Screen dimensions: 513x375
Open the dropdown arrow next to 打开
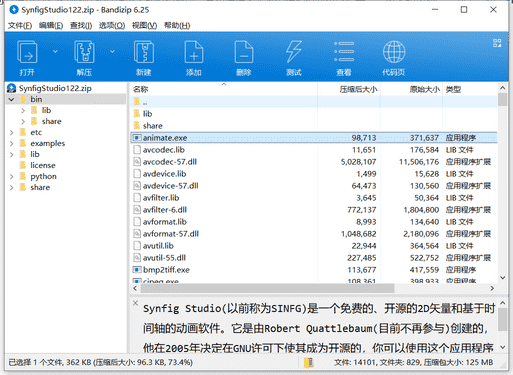[55, 51]
